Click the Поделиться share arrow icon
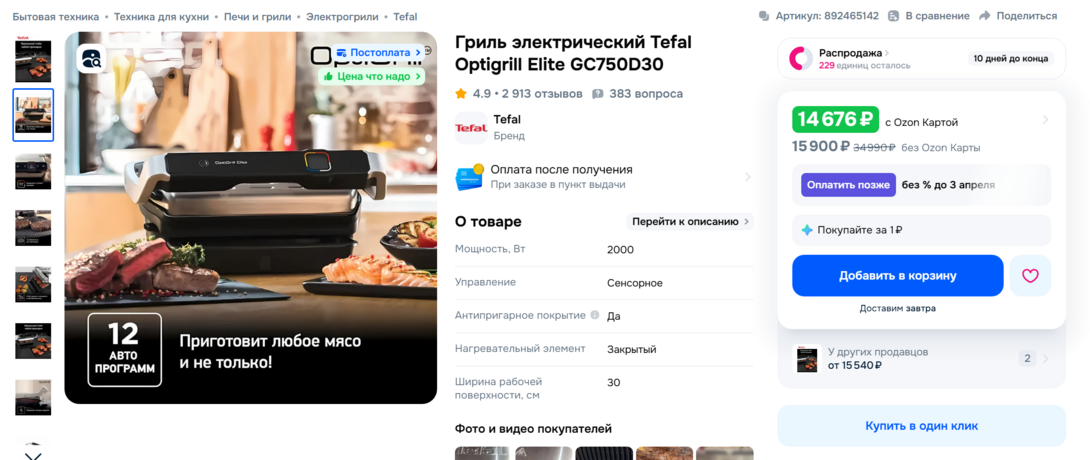1090x460 pixels. pos(984,16)
